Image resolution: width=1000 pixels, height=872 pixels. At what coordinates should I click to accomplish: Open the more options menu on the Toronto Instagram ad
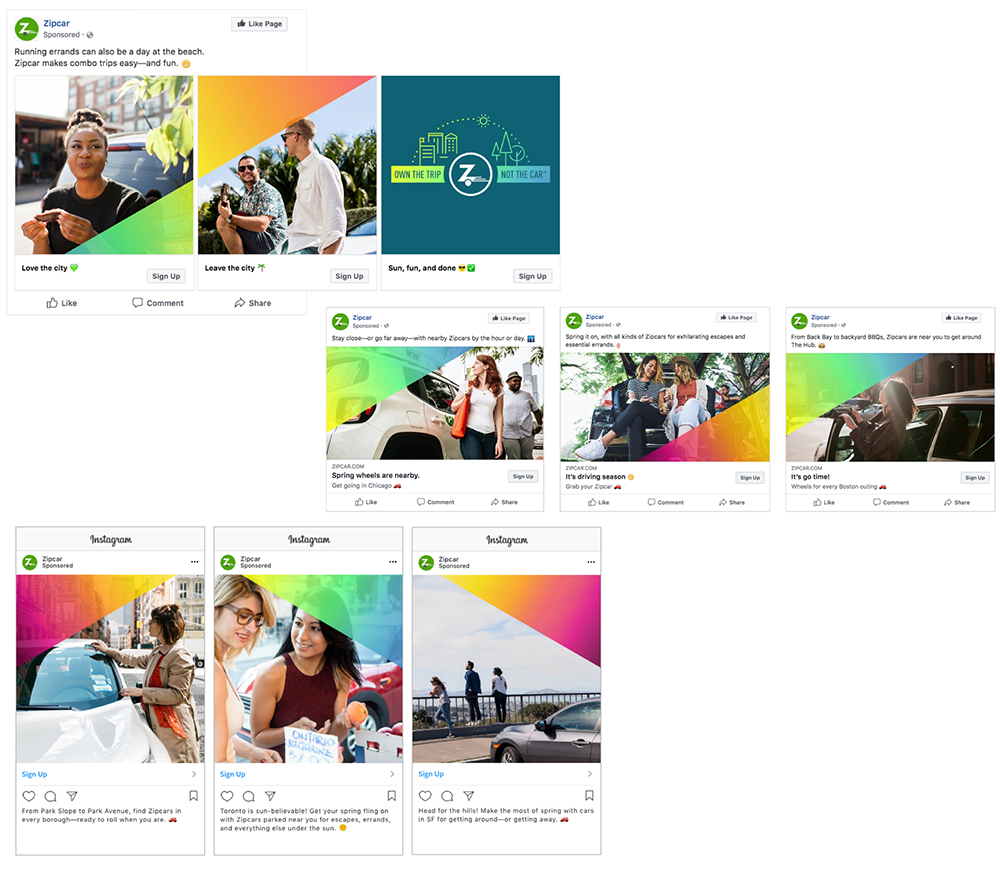point(393,562)
